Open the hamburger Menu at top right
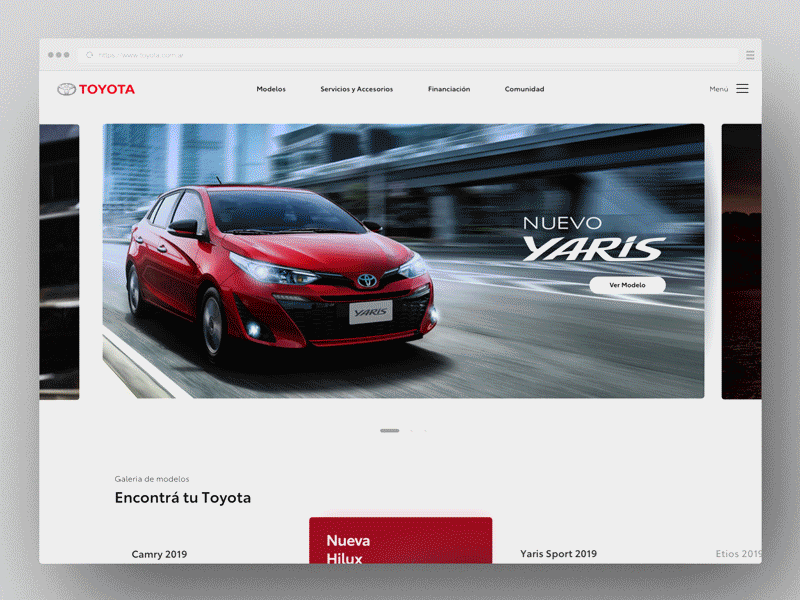800x600 pixels. 741,88
